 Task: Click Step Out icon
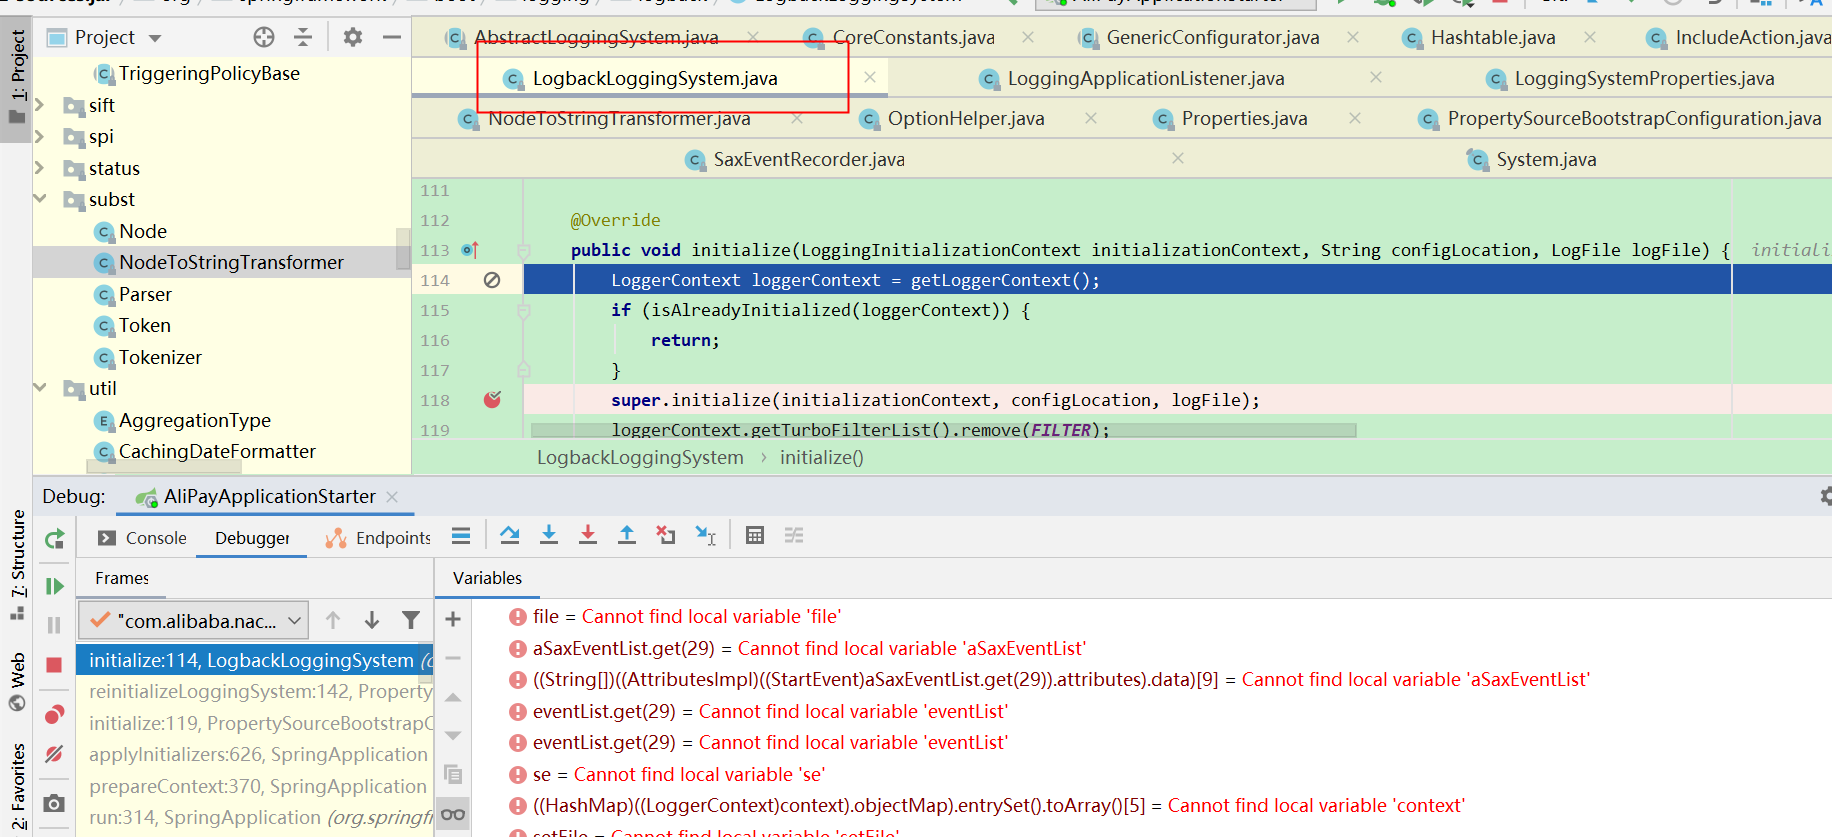point(627,536)
